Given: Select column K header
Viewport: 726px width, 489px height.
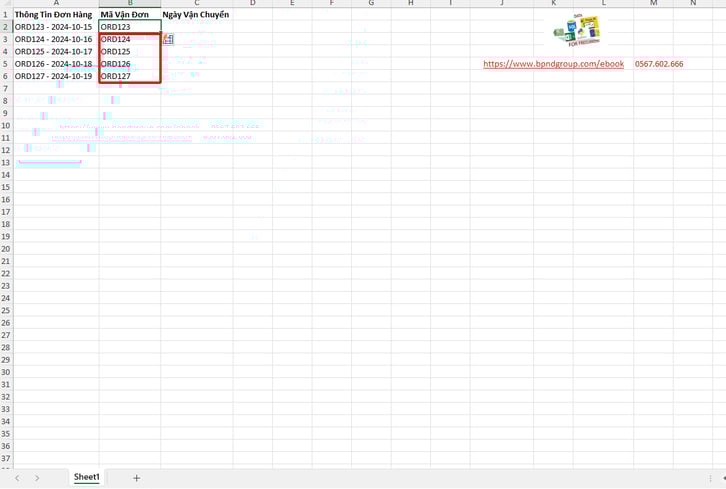Looking at the screenshot, I should pos(553,3).
